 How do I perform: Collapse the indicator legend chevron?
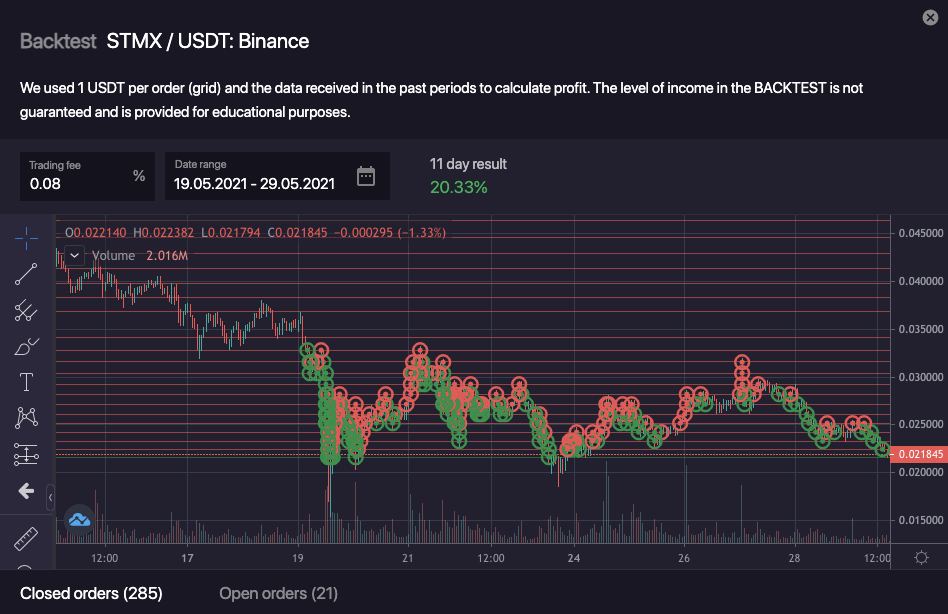75,255
